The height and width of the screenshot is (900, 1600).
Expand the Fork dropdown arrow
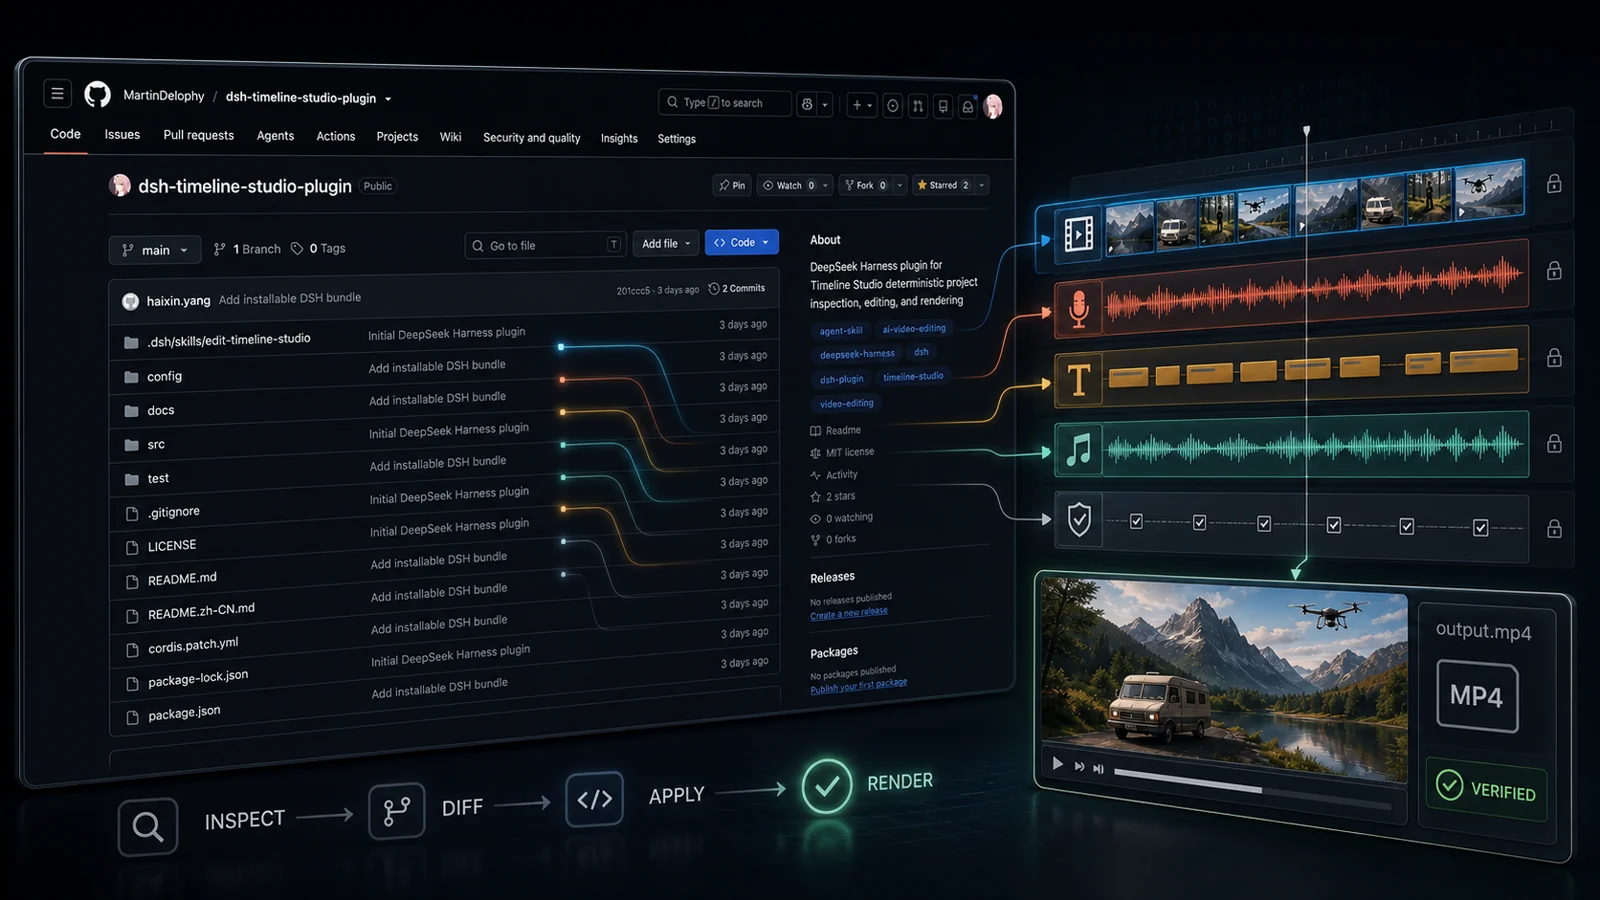[x=900, y=185]
